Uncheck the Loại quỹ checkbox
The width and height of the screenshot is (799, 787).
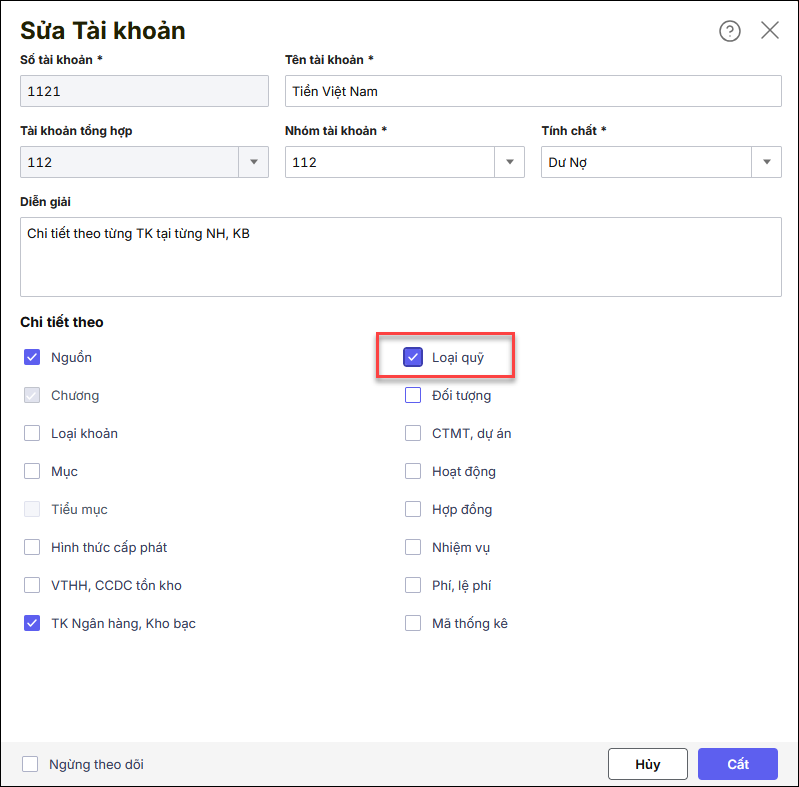coord(413,357)
